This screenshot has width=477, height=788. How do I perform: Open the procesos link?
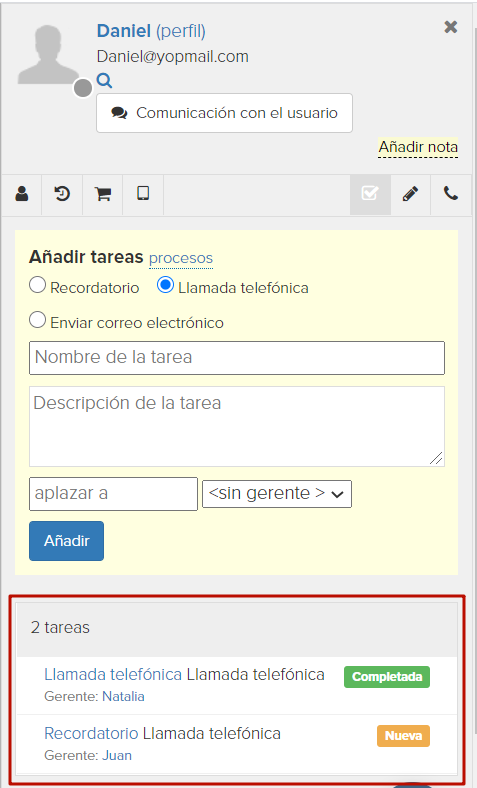coord(181,258)
